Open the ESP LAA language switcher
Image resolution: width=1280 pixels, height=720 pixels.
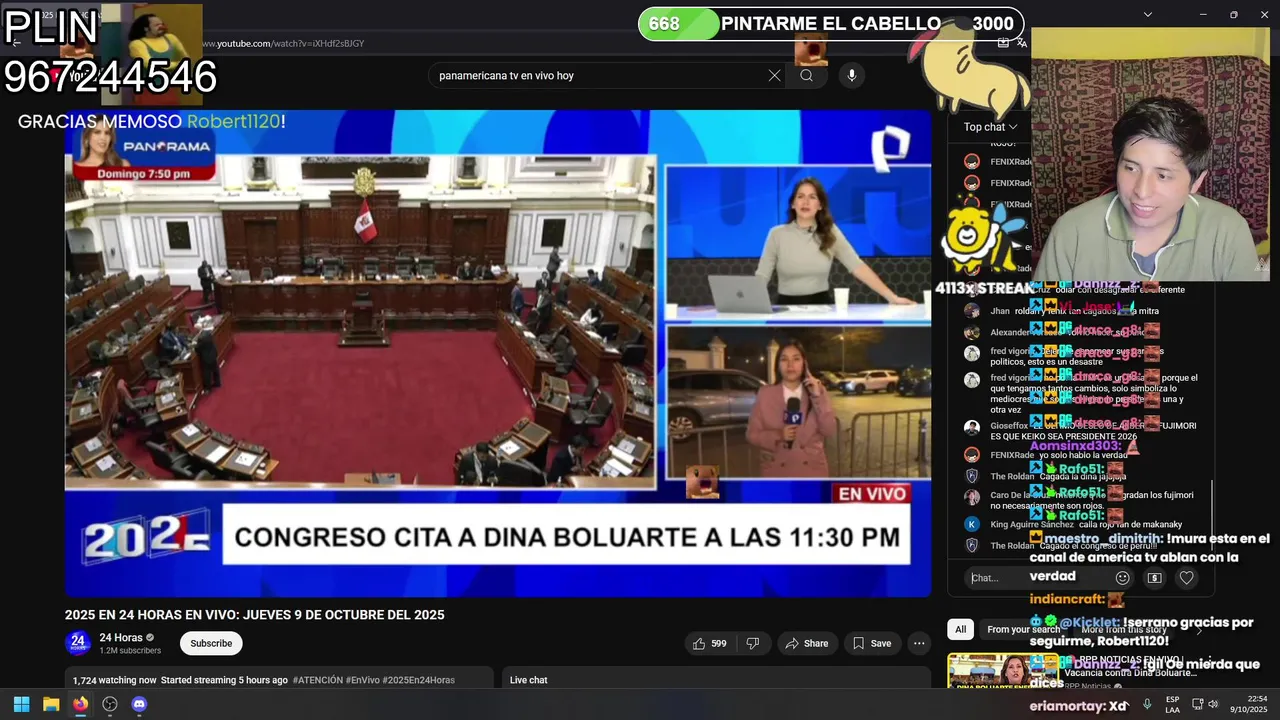1172,704
